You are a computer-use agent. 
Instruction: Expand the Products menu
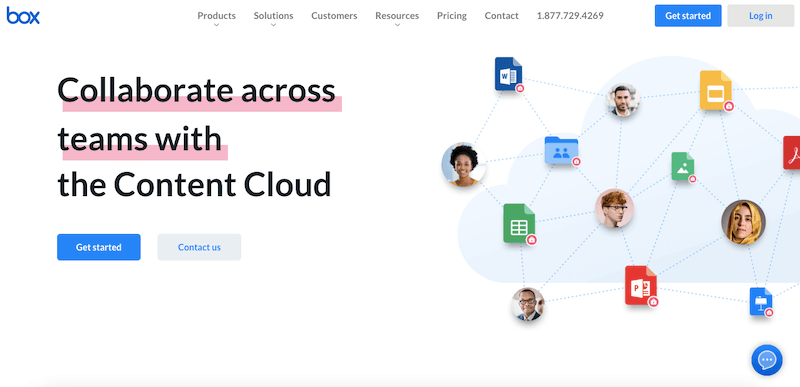[x=216, y=16]
